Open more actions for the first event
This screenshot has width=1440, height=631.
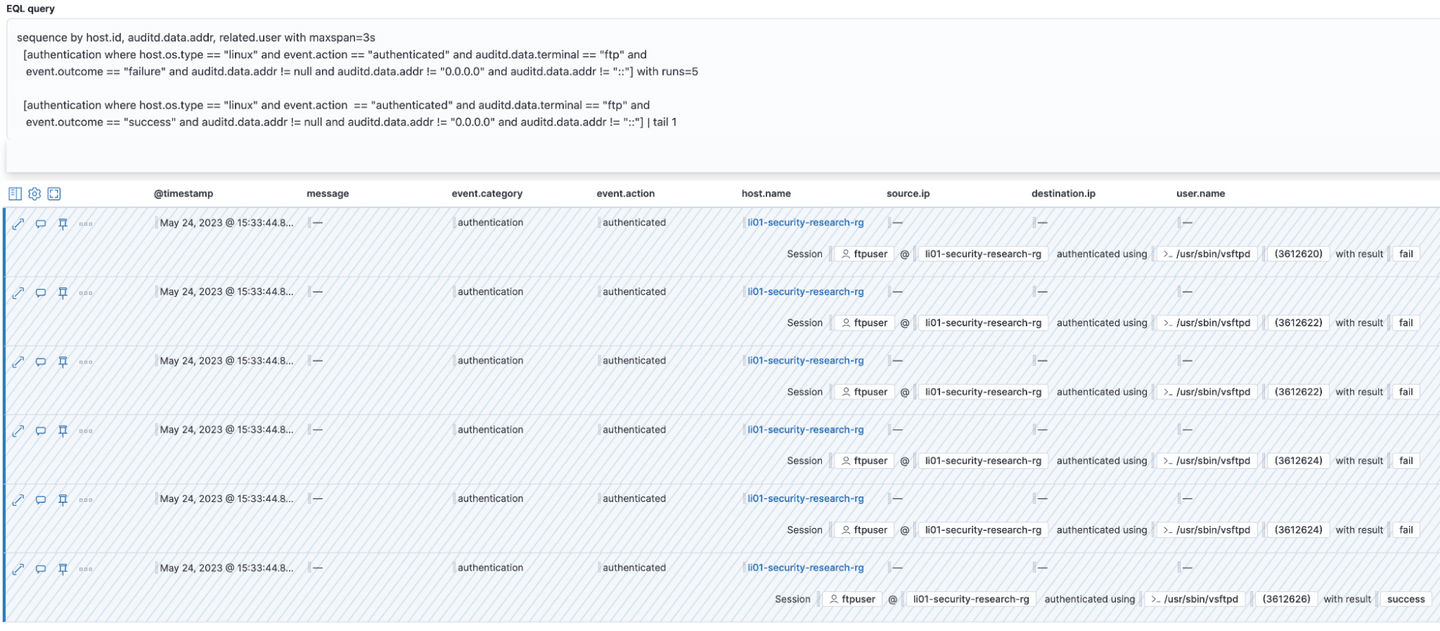[86, 224]
